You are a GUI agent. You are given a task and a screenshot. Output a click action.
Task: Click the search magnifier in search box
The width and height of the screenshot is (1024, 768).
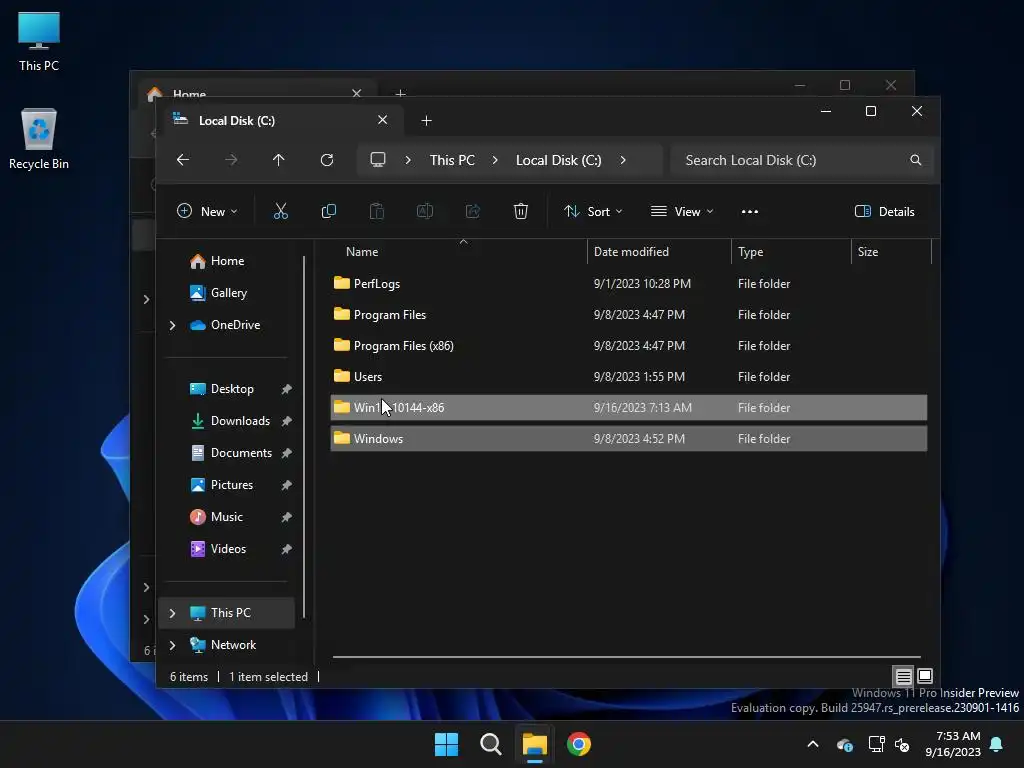(916, 160)
